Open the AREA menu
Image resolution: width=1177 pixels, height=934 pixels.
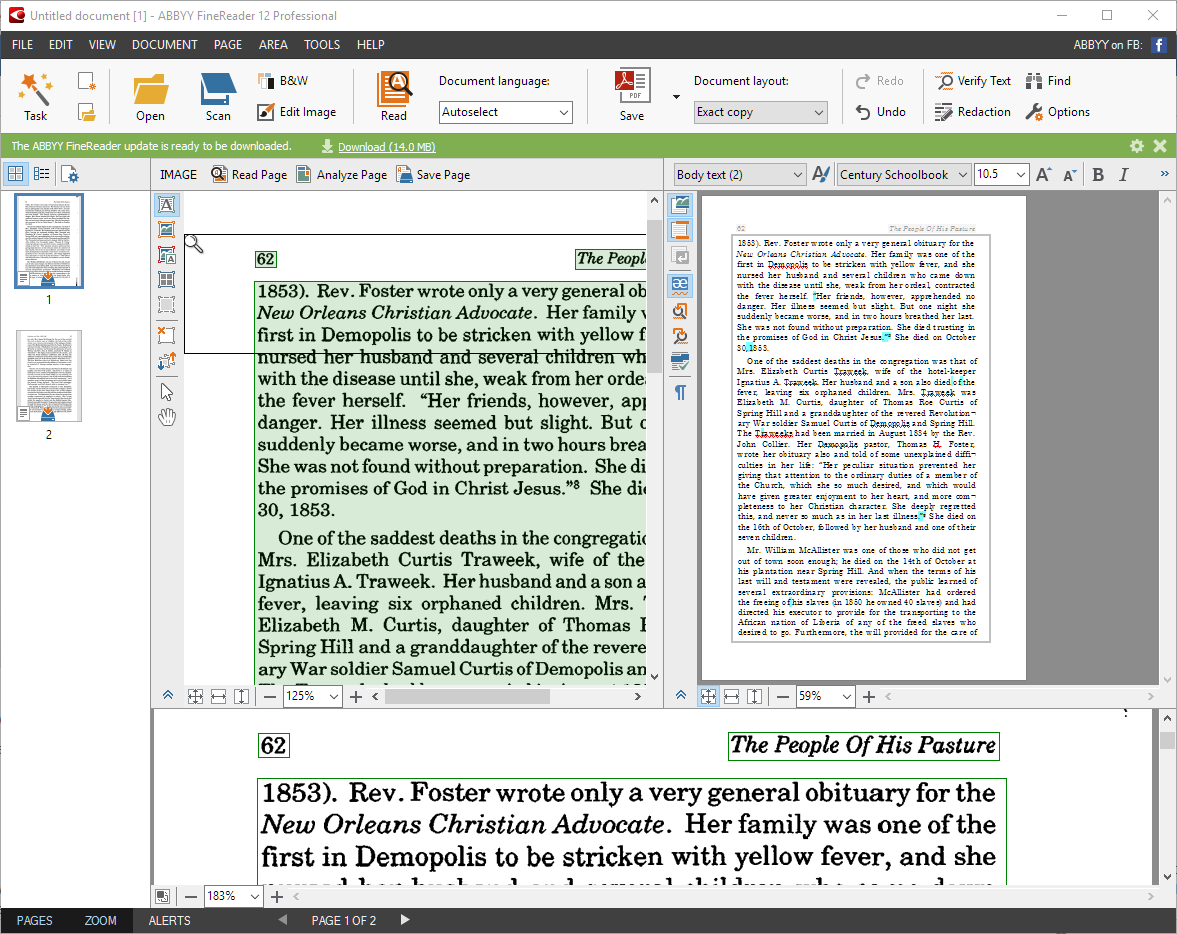(x=273, y=45)
